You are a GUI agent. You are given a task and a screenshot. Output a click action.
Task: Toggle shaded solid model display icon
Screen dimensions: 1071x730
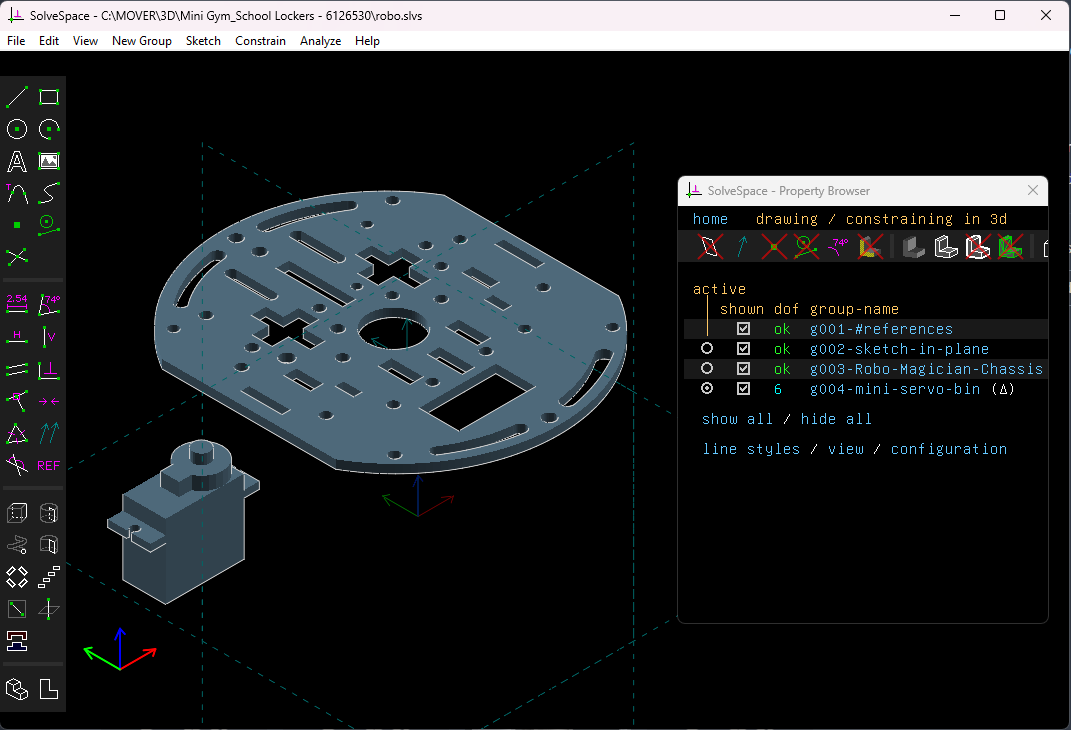click(913, 247)
